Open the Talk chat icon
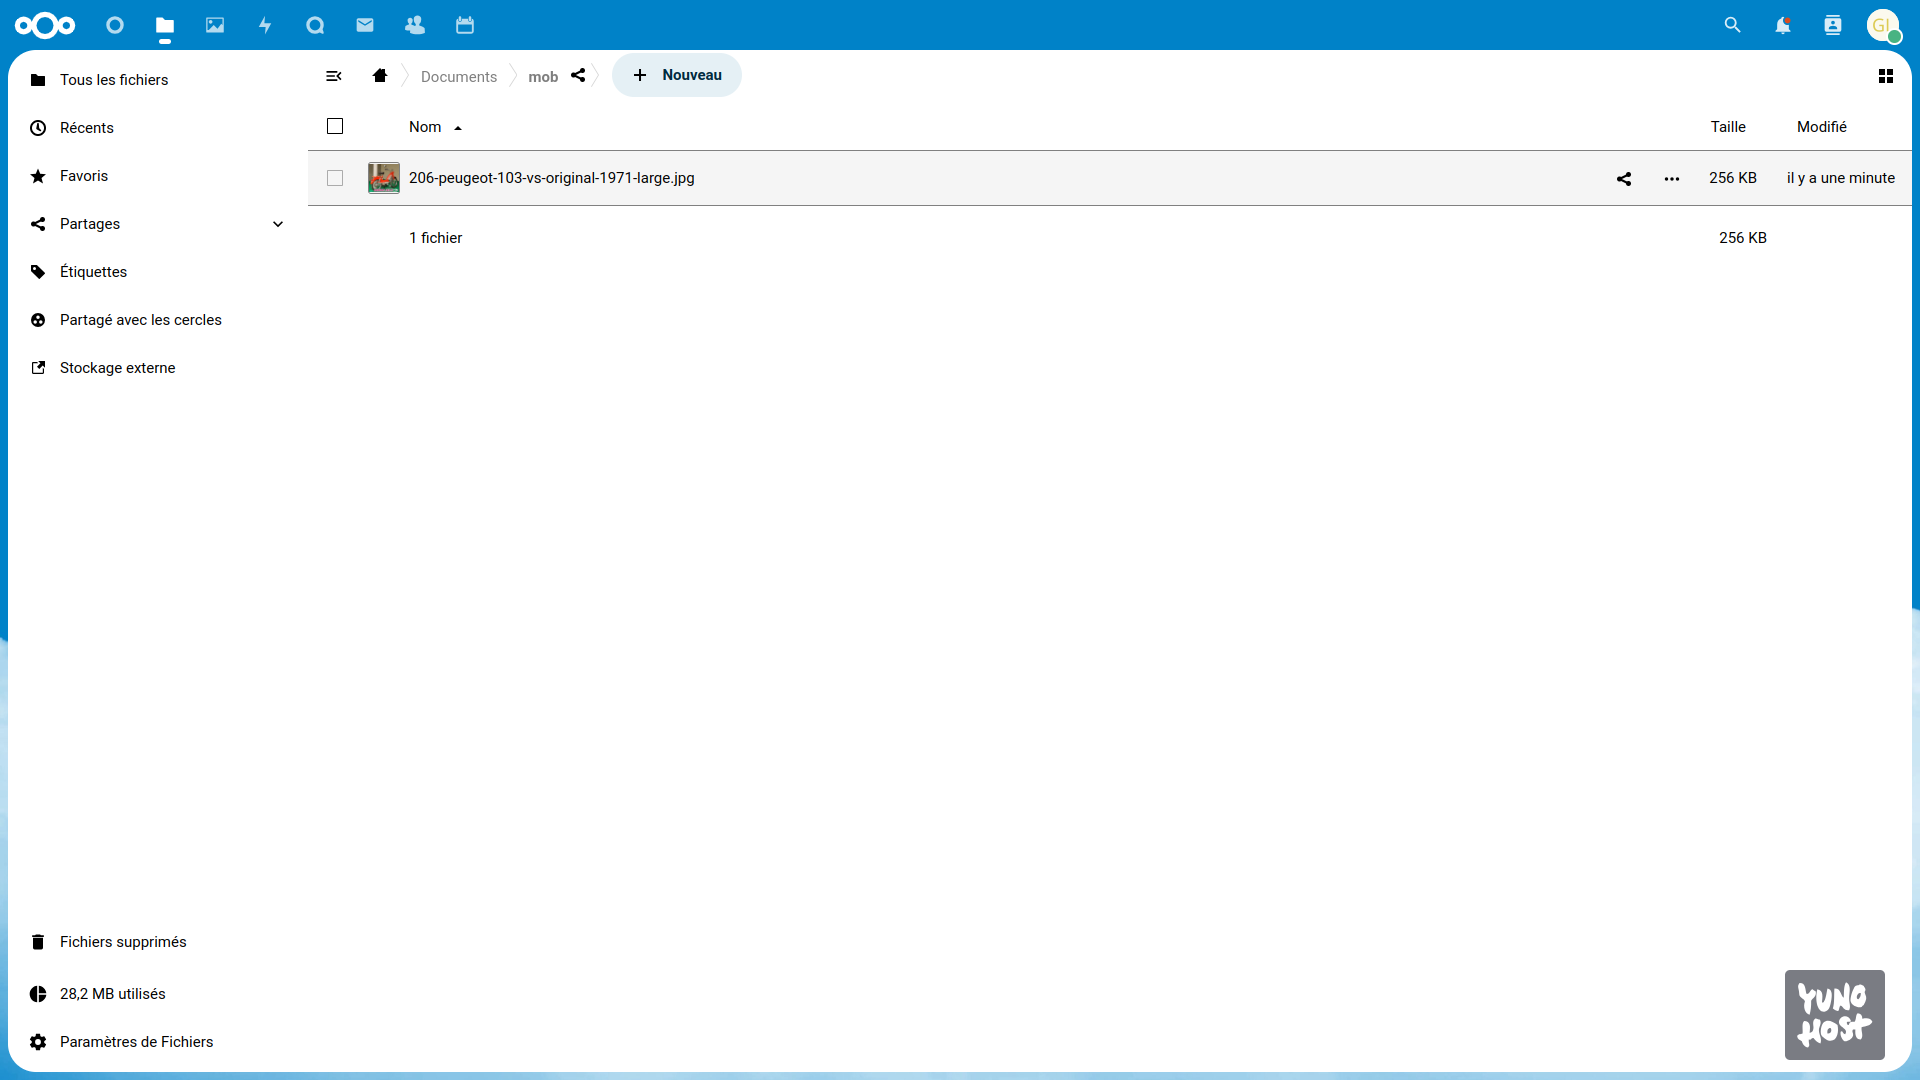 click(315, 25)
